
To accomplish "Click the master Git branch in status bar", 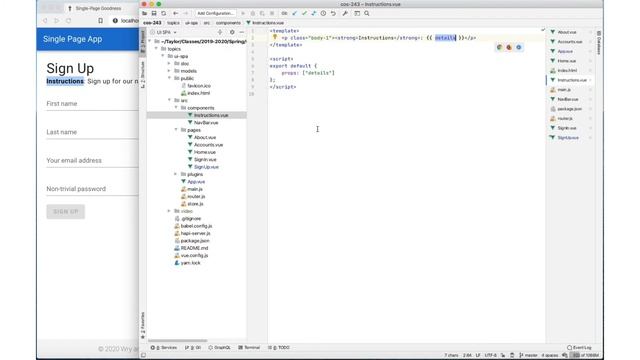I will pyautogui.click(x=528, y=355).
